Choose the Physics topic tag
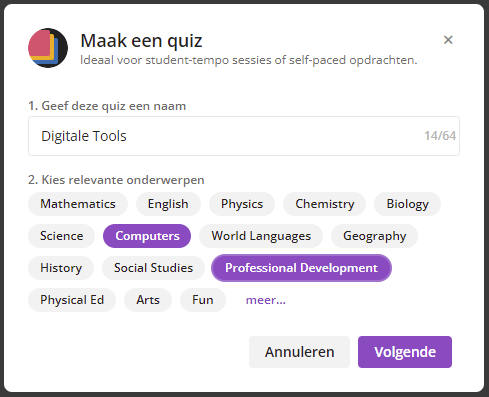The image size is (489, 397). click(x=242, y=204)
